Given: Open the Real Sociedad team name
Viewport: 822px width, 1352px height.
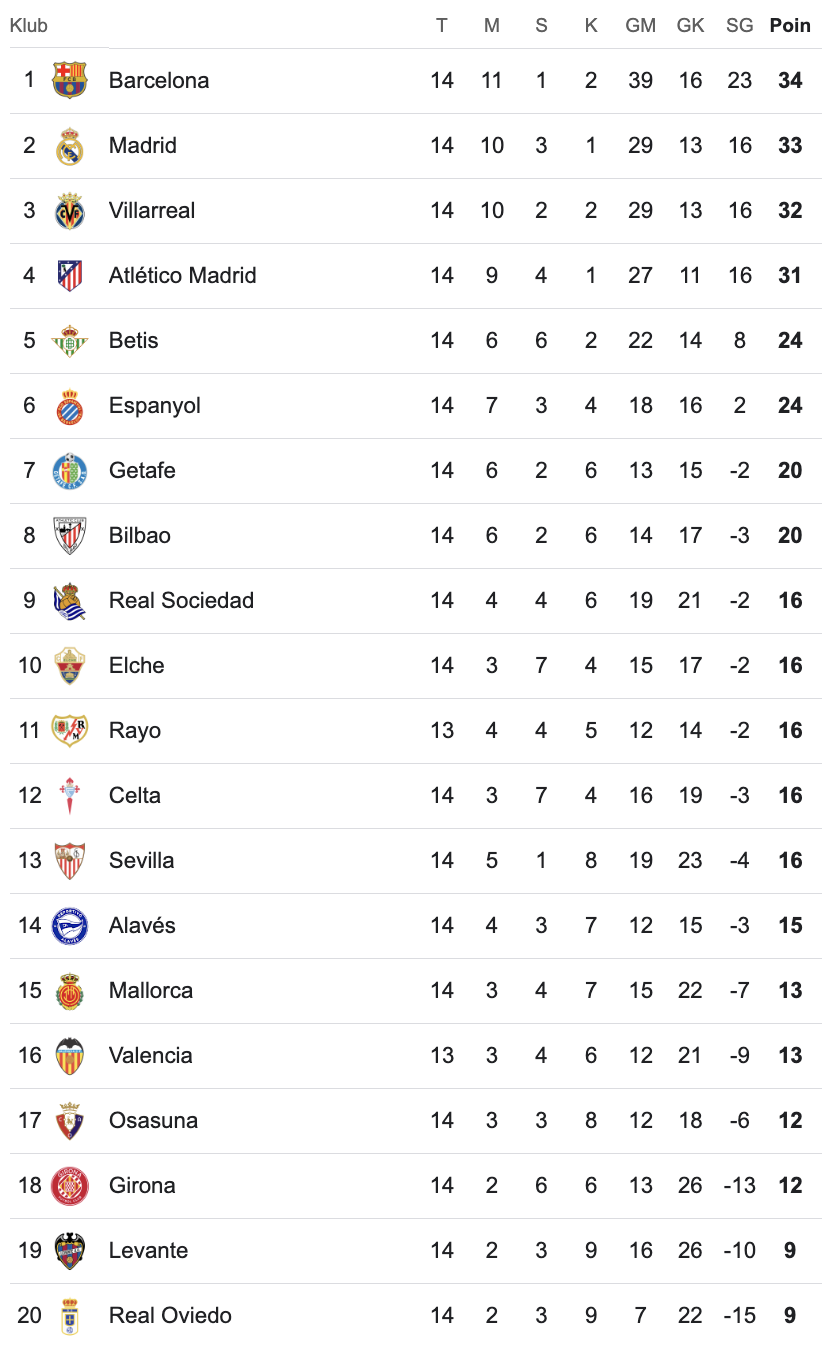Looking at the screenshot, I should (x=181, y=600).
